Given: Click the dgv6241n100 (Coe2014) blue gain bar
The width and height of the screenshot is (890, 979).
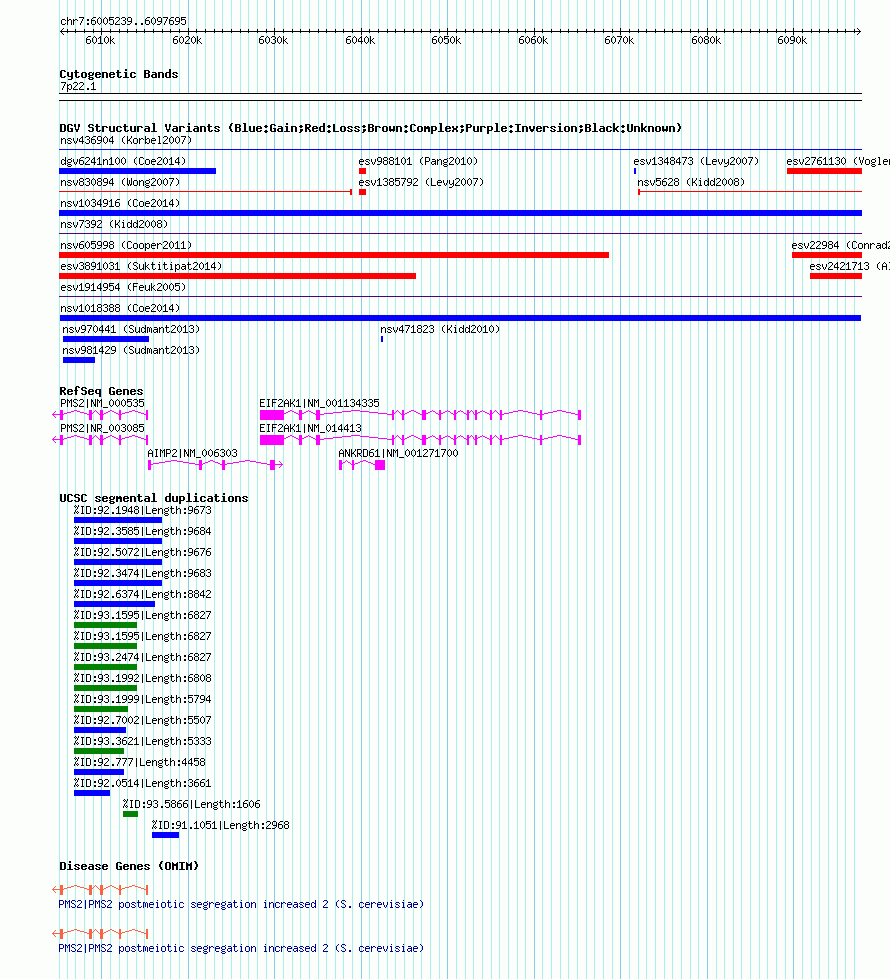Looking at the screenshot, I should 137,171.
